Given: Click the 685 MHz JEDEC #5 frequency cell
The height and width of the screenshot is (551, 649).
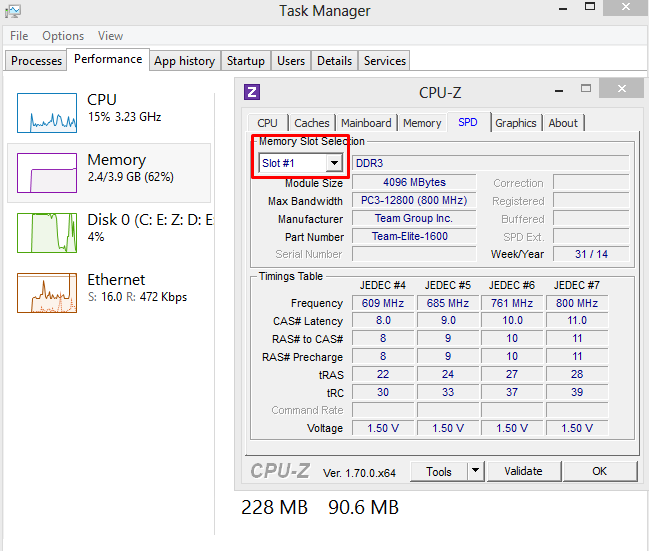Looking at the screenshot, I should pyautogui.click(x=448, y=303).
